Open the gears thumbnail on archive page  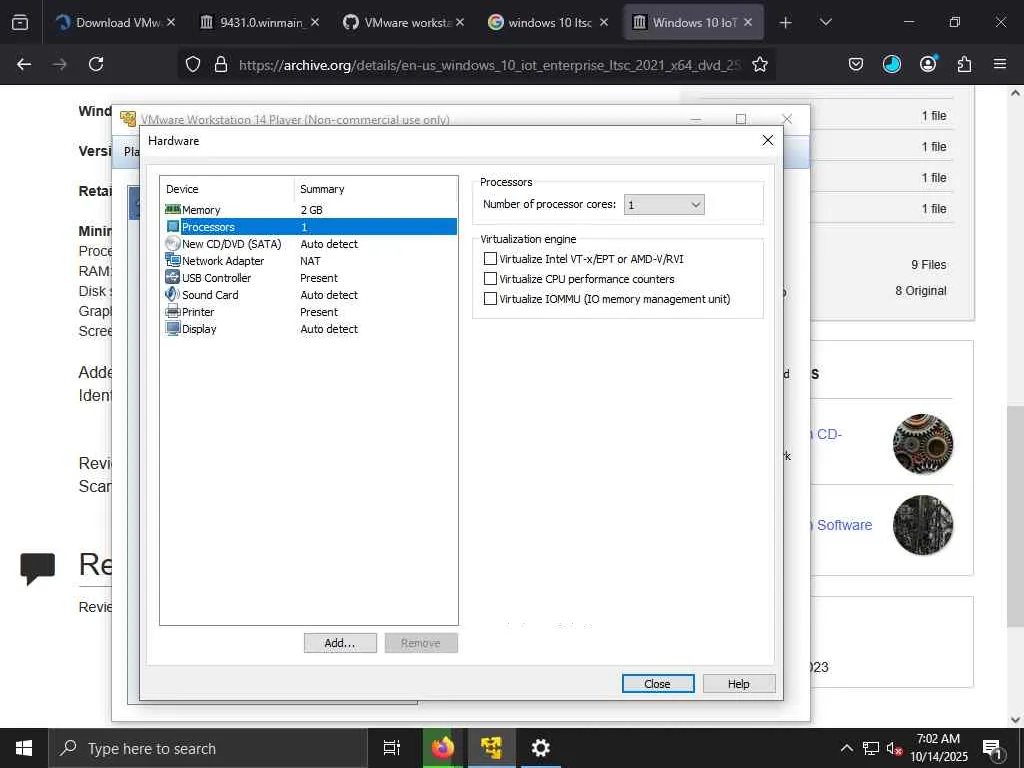point(922,443)
